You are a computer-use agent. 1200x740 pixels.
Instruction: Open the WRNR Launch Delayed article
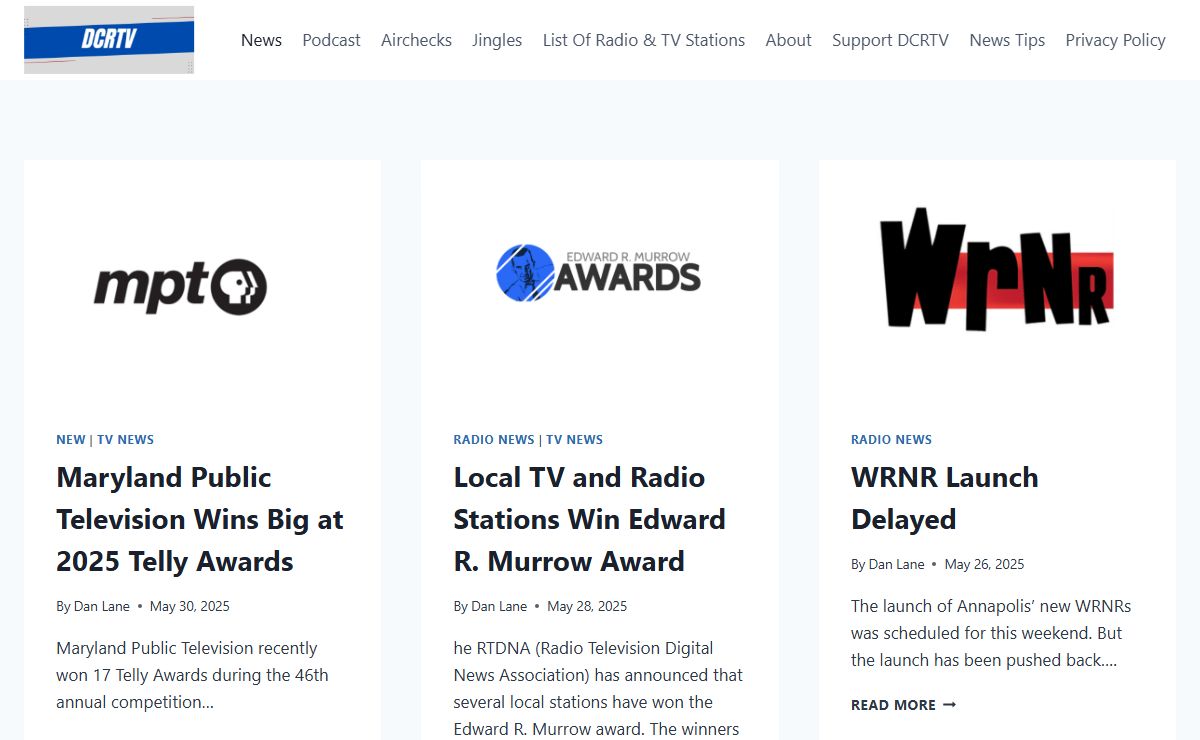[x=945, y=498]
